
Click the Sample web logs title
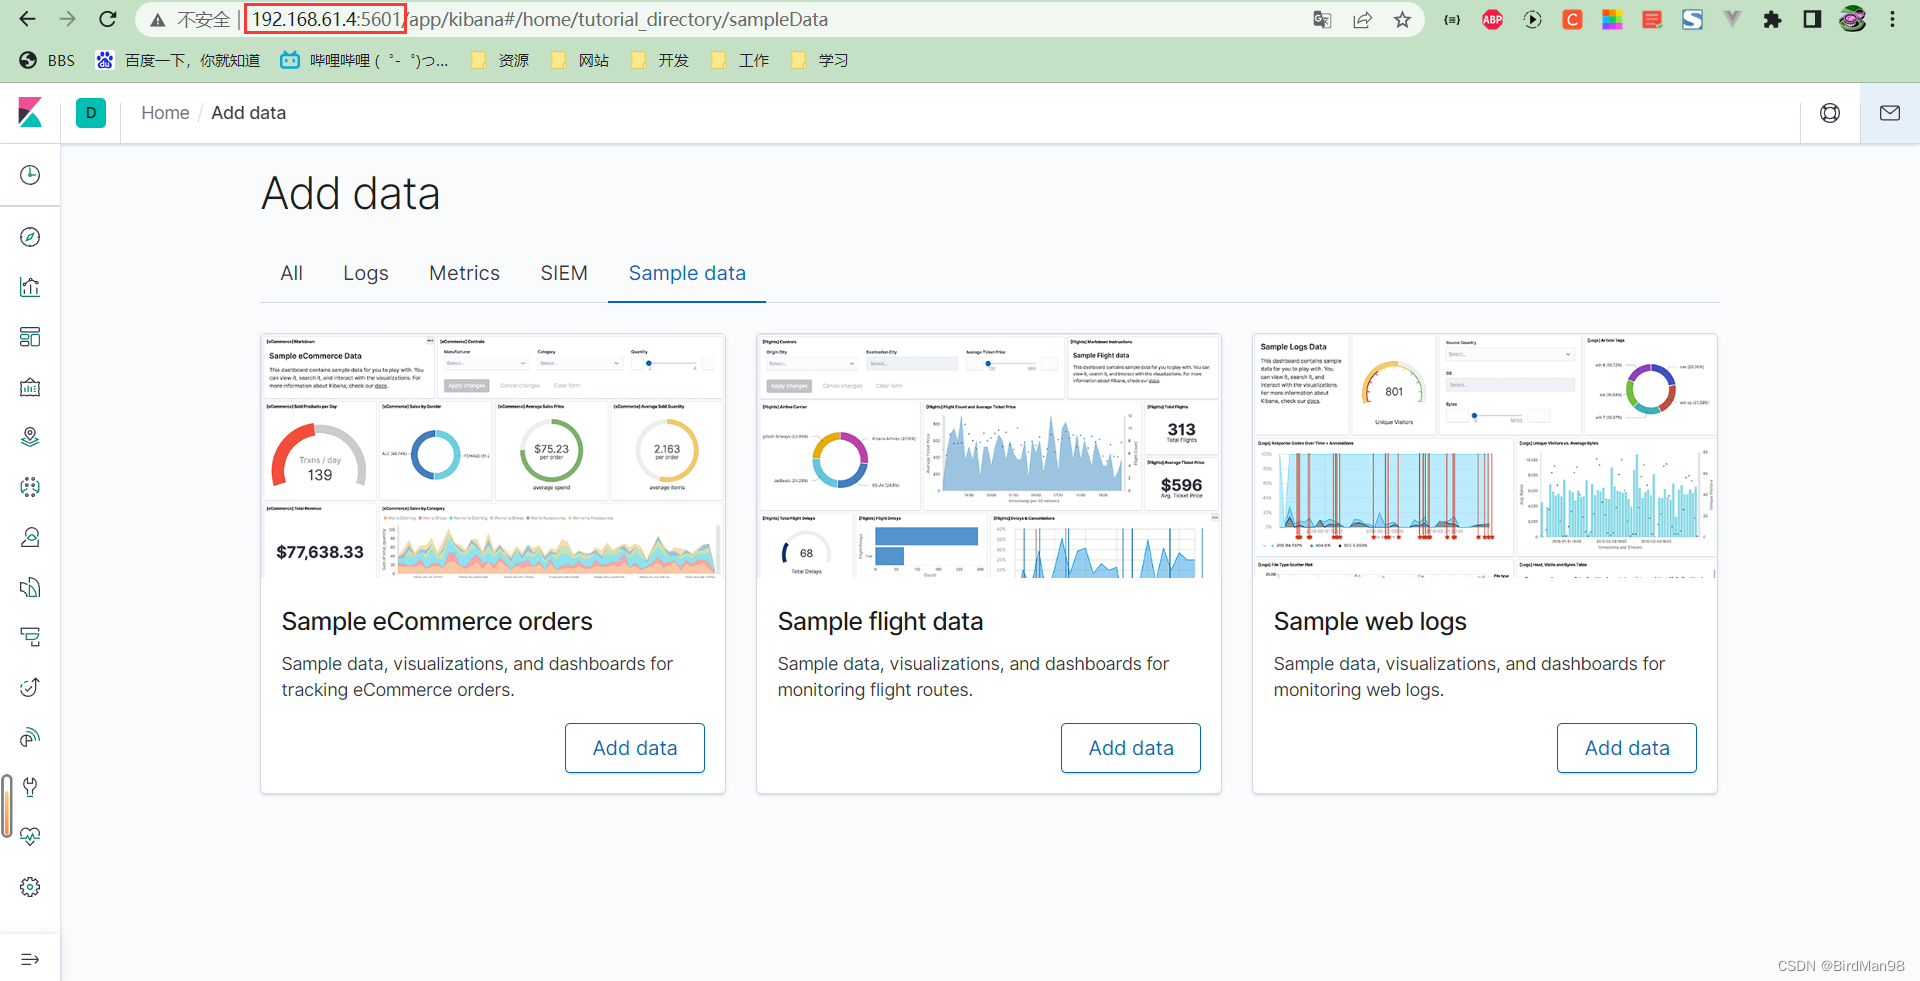[1370, 621]
